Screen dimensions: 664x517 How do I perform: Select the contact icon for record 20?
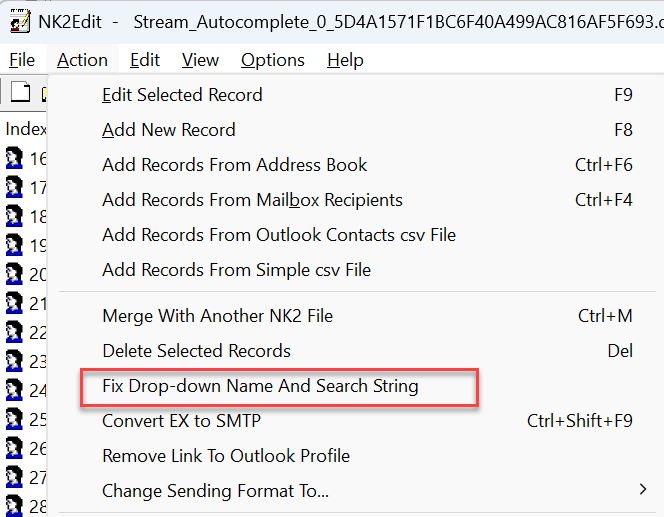click(14, 274)
